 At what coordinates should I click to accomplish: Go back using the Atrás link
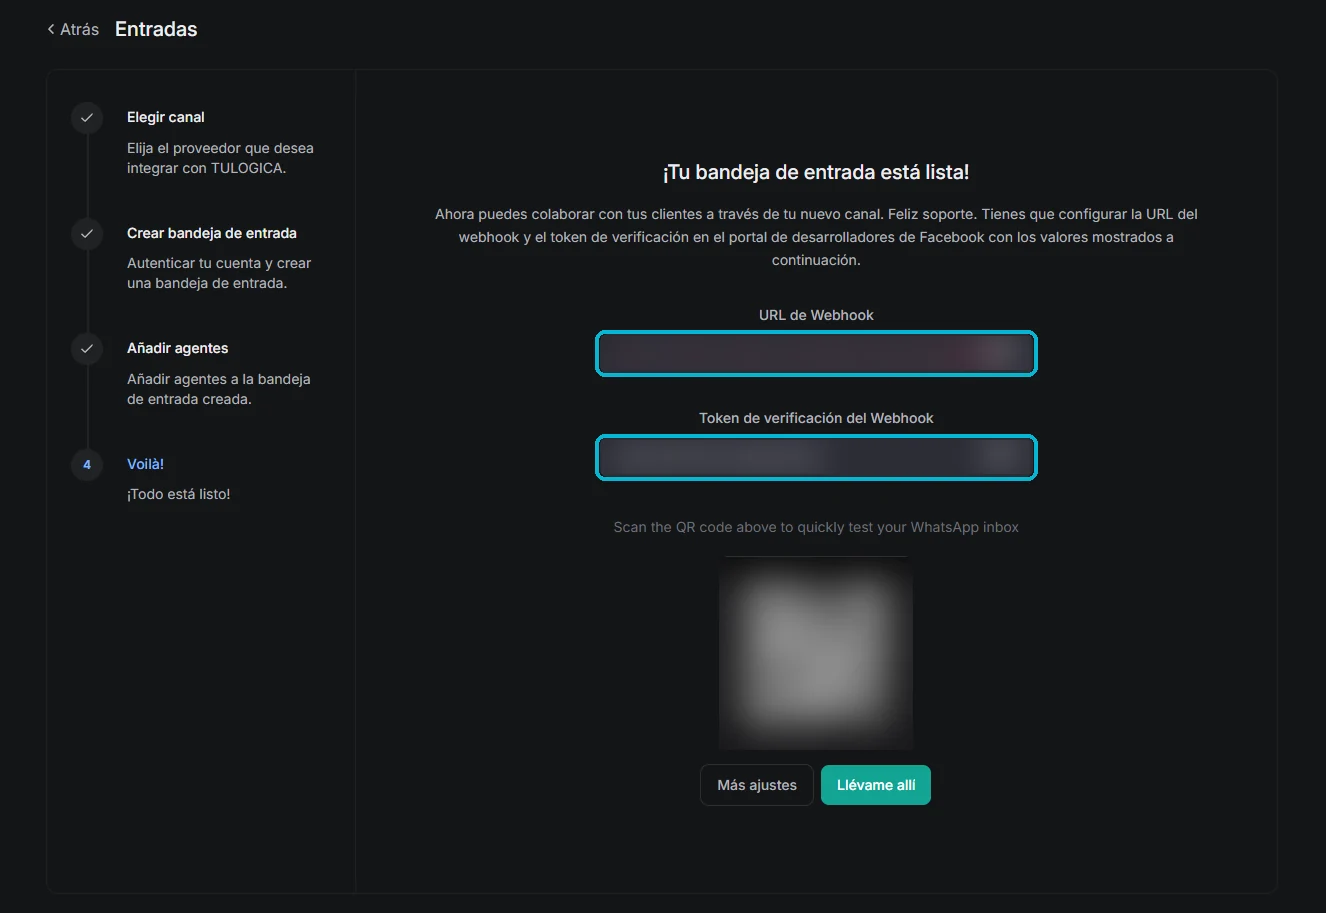coord(73,30)
